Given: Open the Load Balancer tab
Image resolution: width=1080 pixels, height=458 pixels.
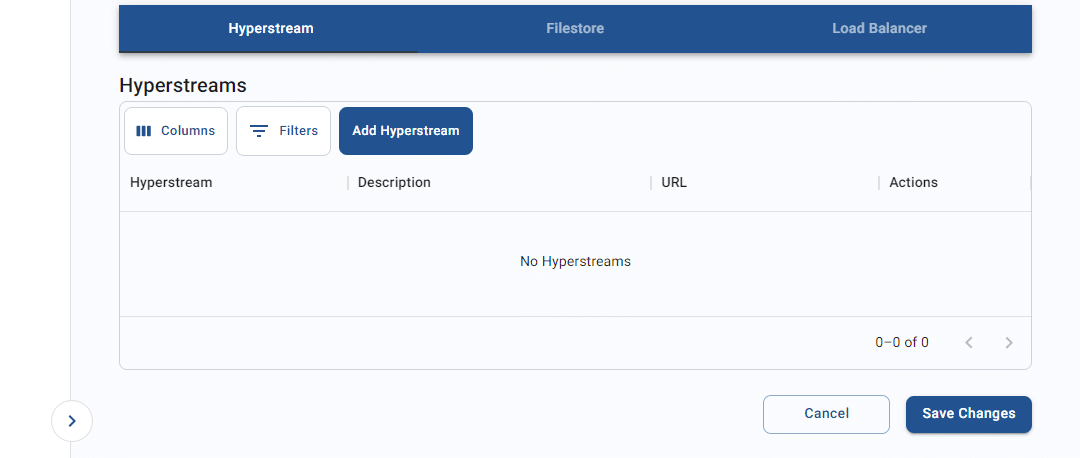Looking at the screenshot, I should (x=880, y=28).
